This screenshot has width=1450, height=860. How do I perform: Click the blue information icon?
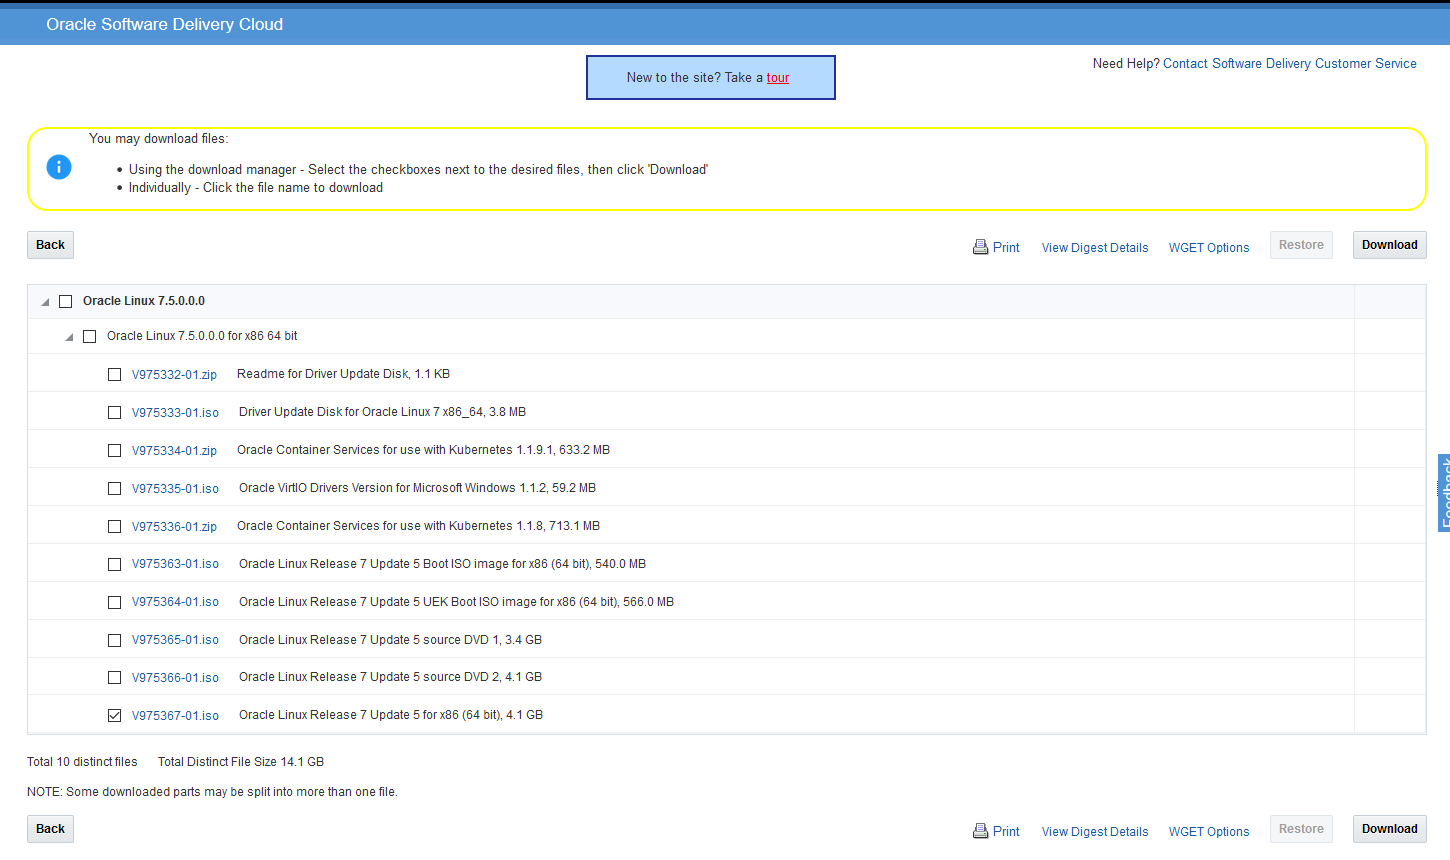58,167
